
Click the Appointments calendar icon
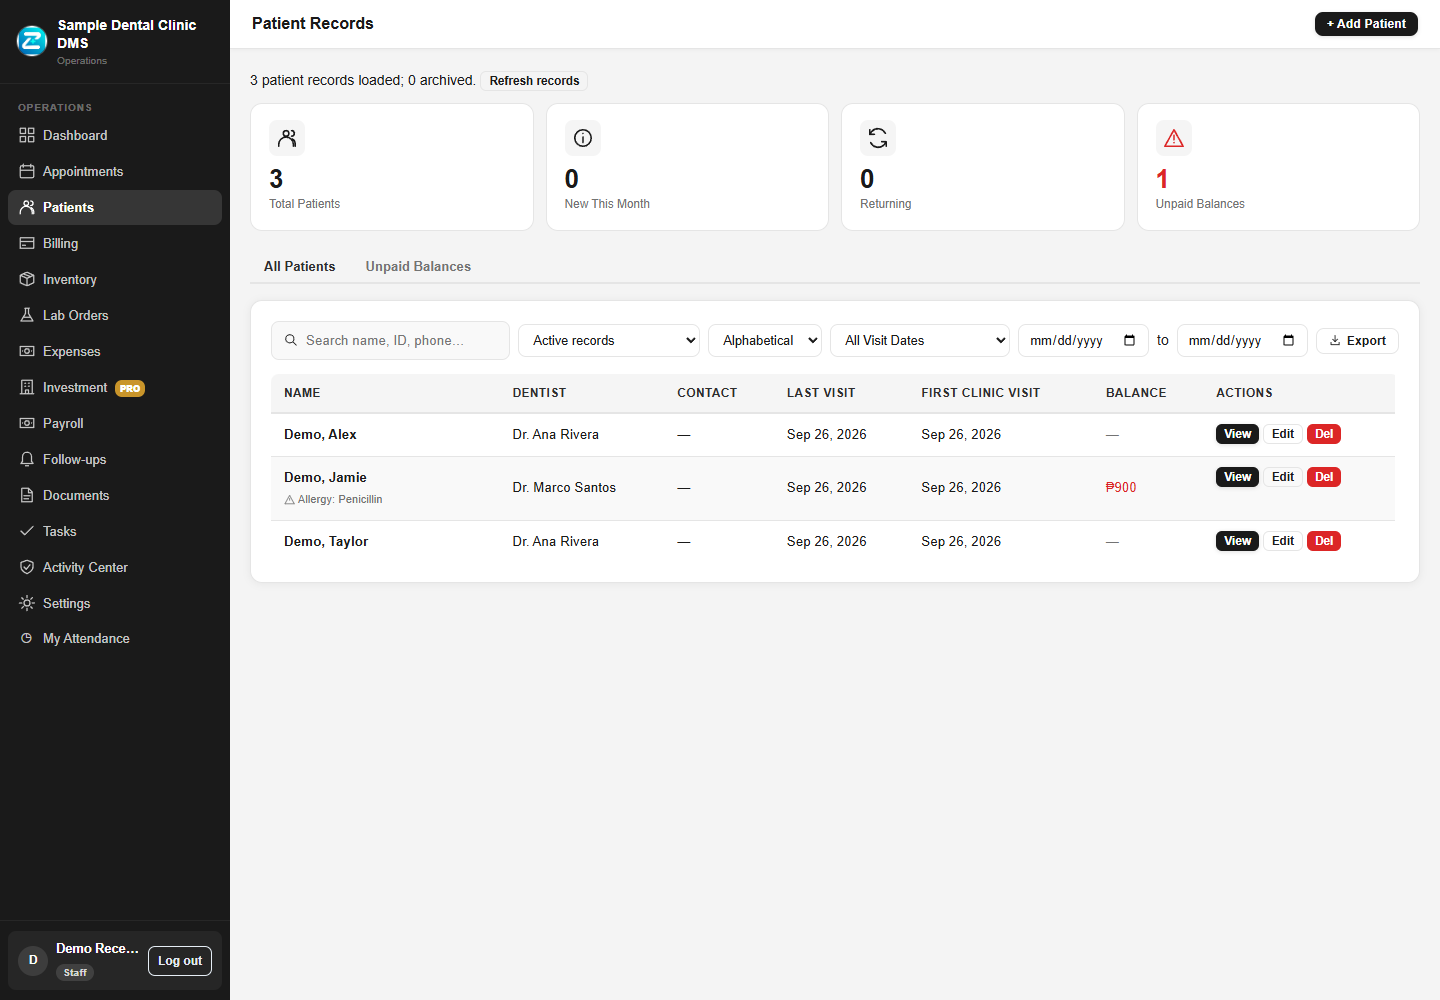click(x=27, y=171)
